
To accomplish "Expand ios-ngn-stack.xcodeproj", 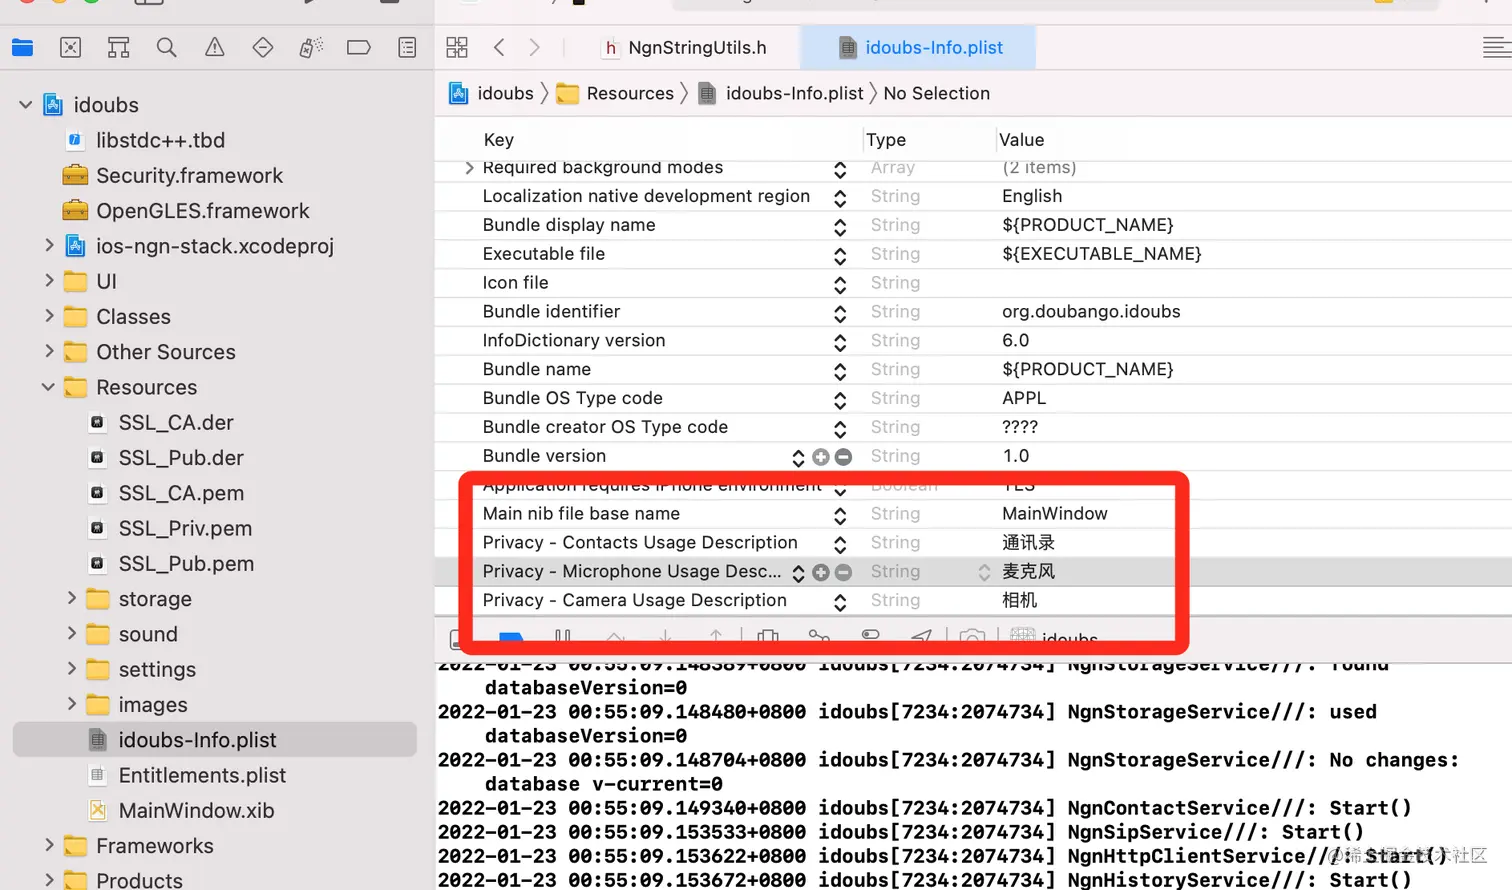I will 49,245.
